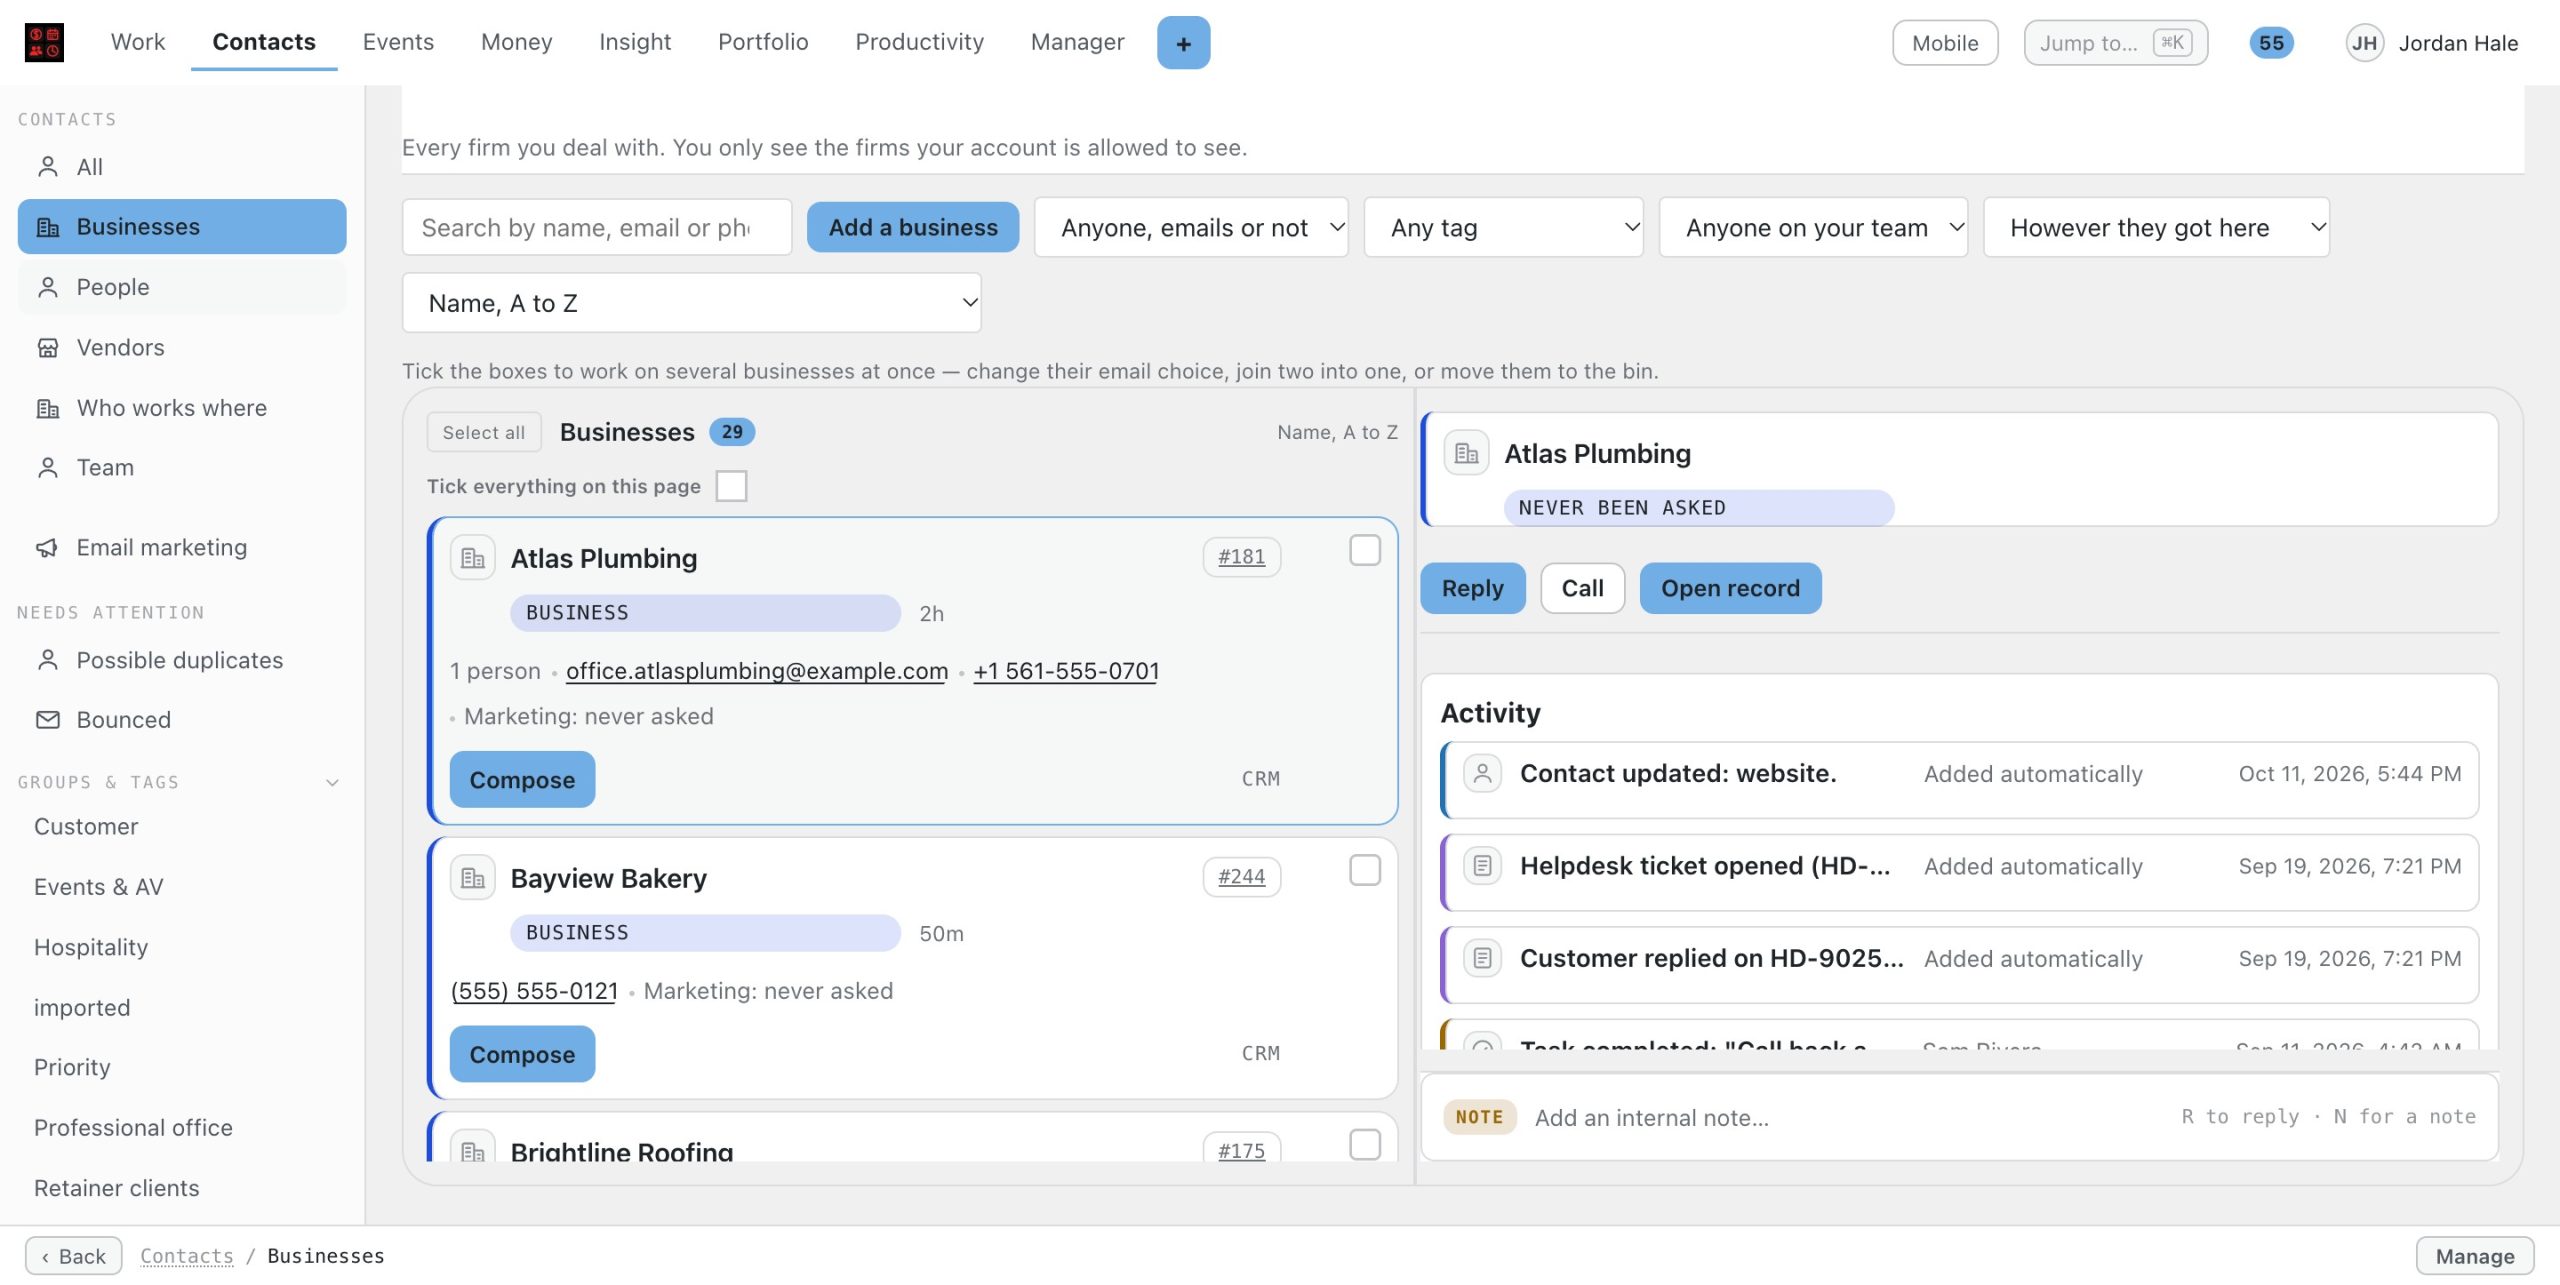Open the Jump to search box
This screenshot has height=1285, width=2560.
(x=2115, y=43)
